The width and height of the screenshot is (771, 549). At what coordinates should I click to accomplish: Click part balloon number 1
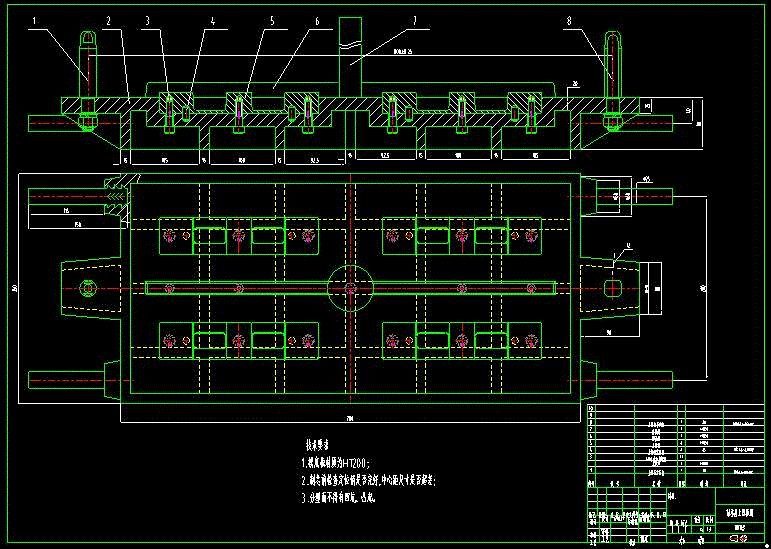point(34,21)
